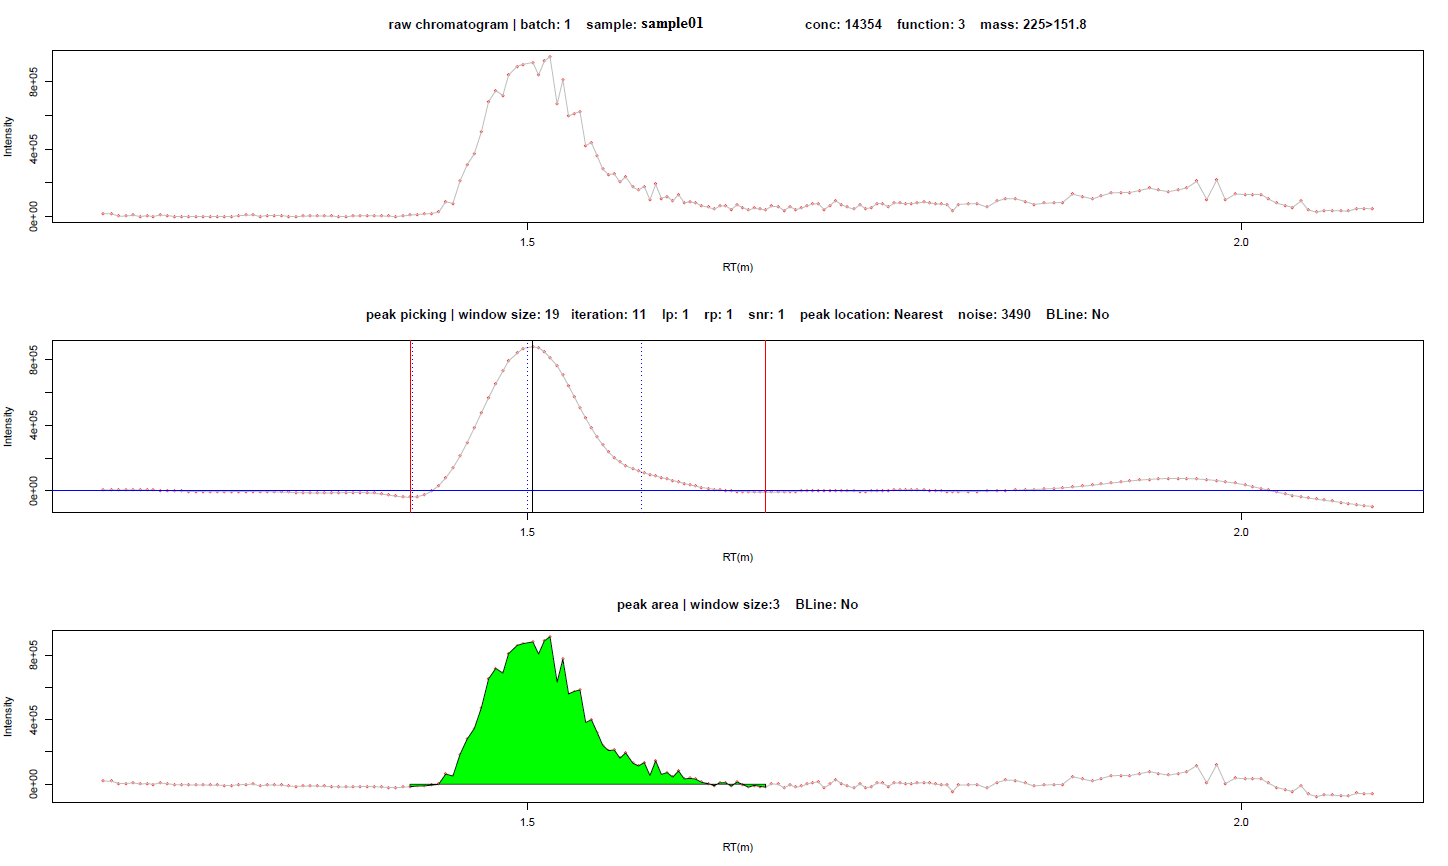The image size is (1448, 866).
Task: Click the mass: 225>151.8 header label
Action: [1033, 24]
